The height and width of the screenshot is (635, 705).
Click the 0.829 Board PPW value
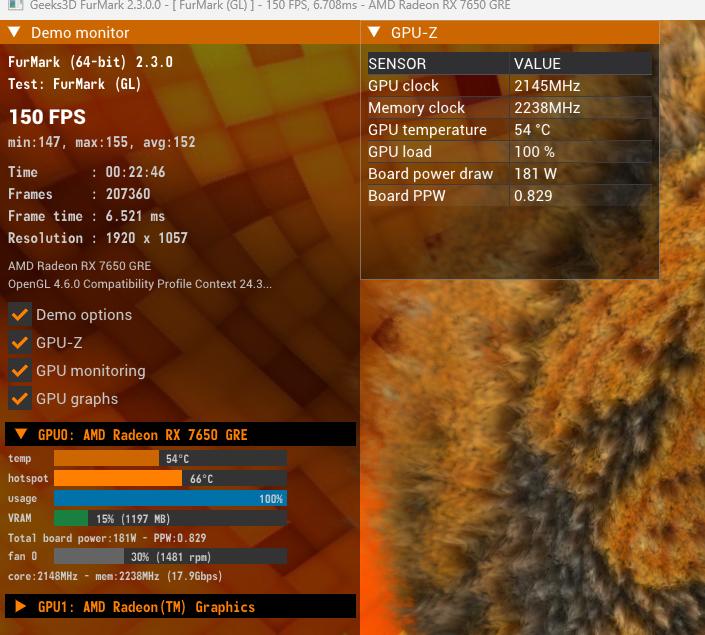[533, 196]
